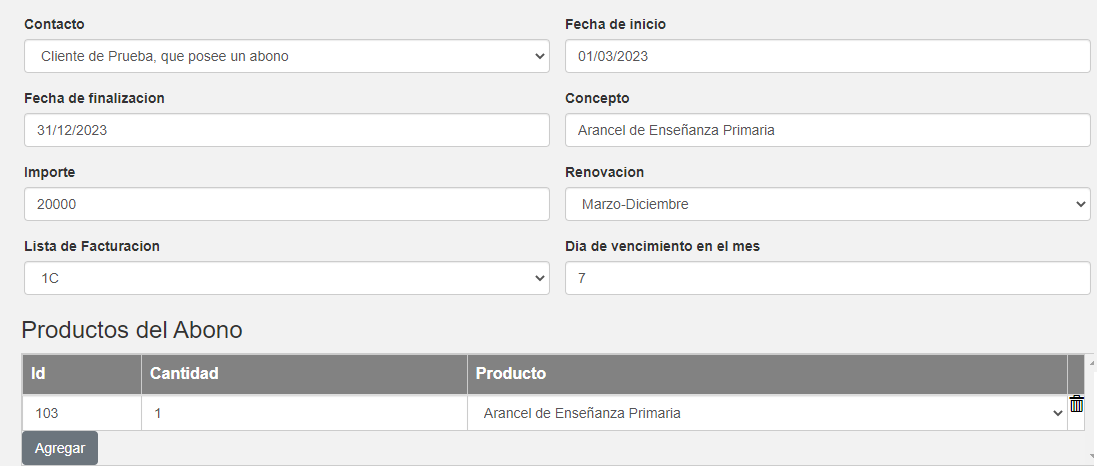Click the Productos del Abono heading
The width and height of the screenshot is (1097, 466).
click(x=132, y=330)
